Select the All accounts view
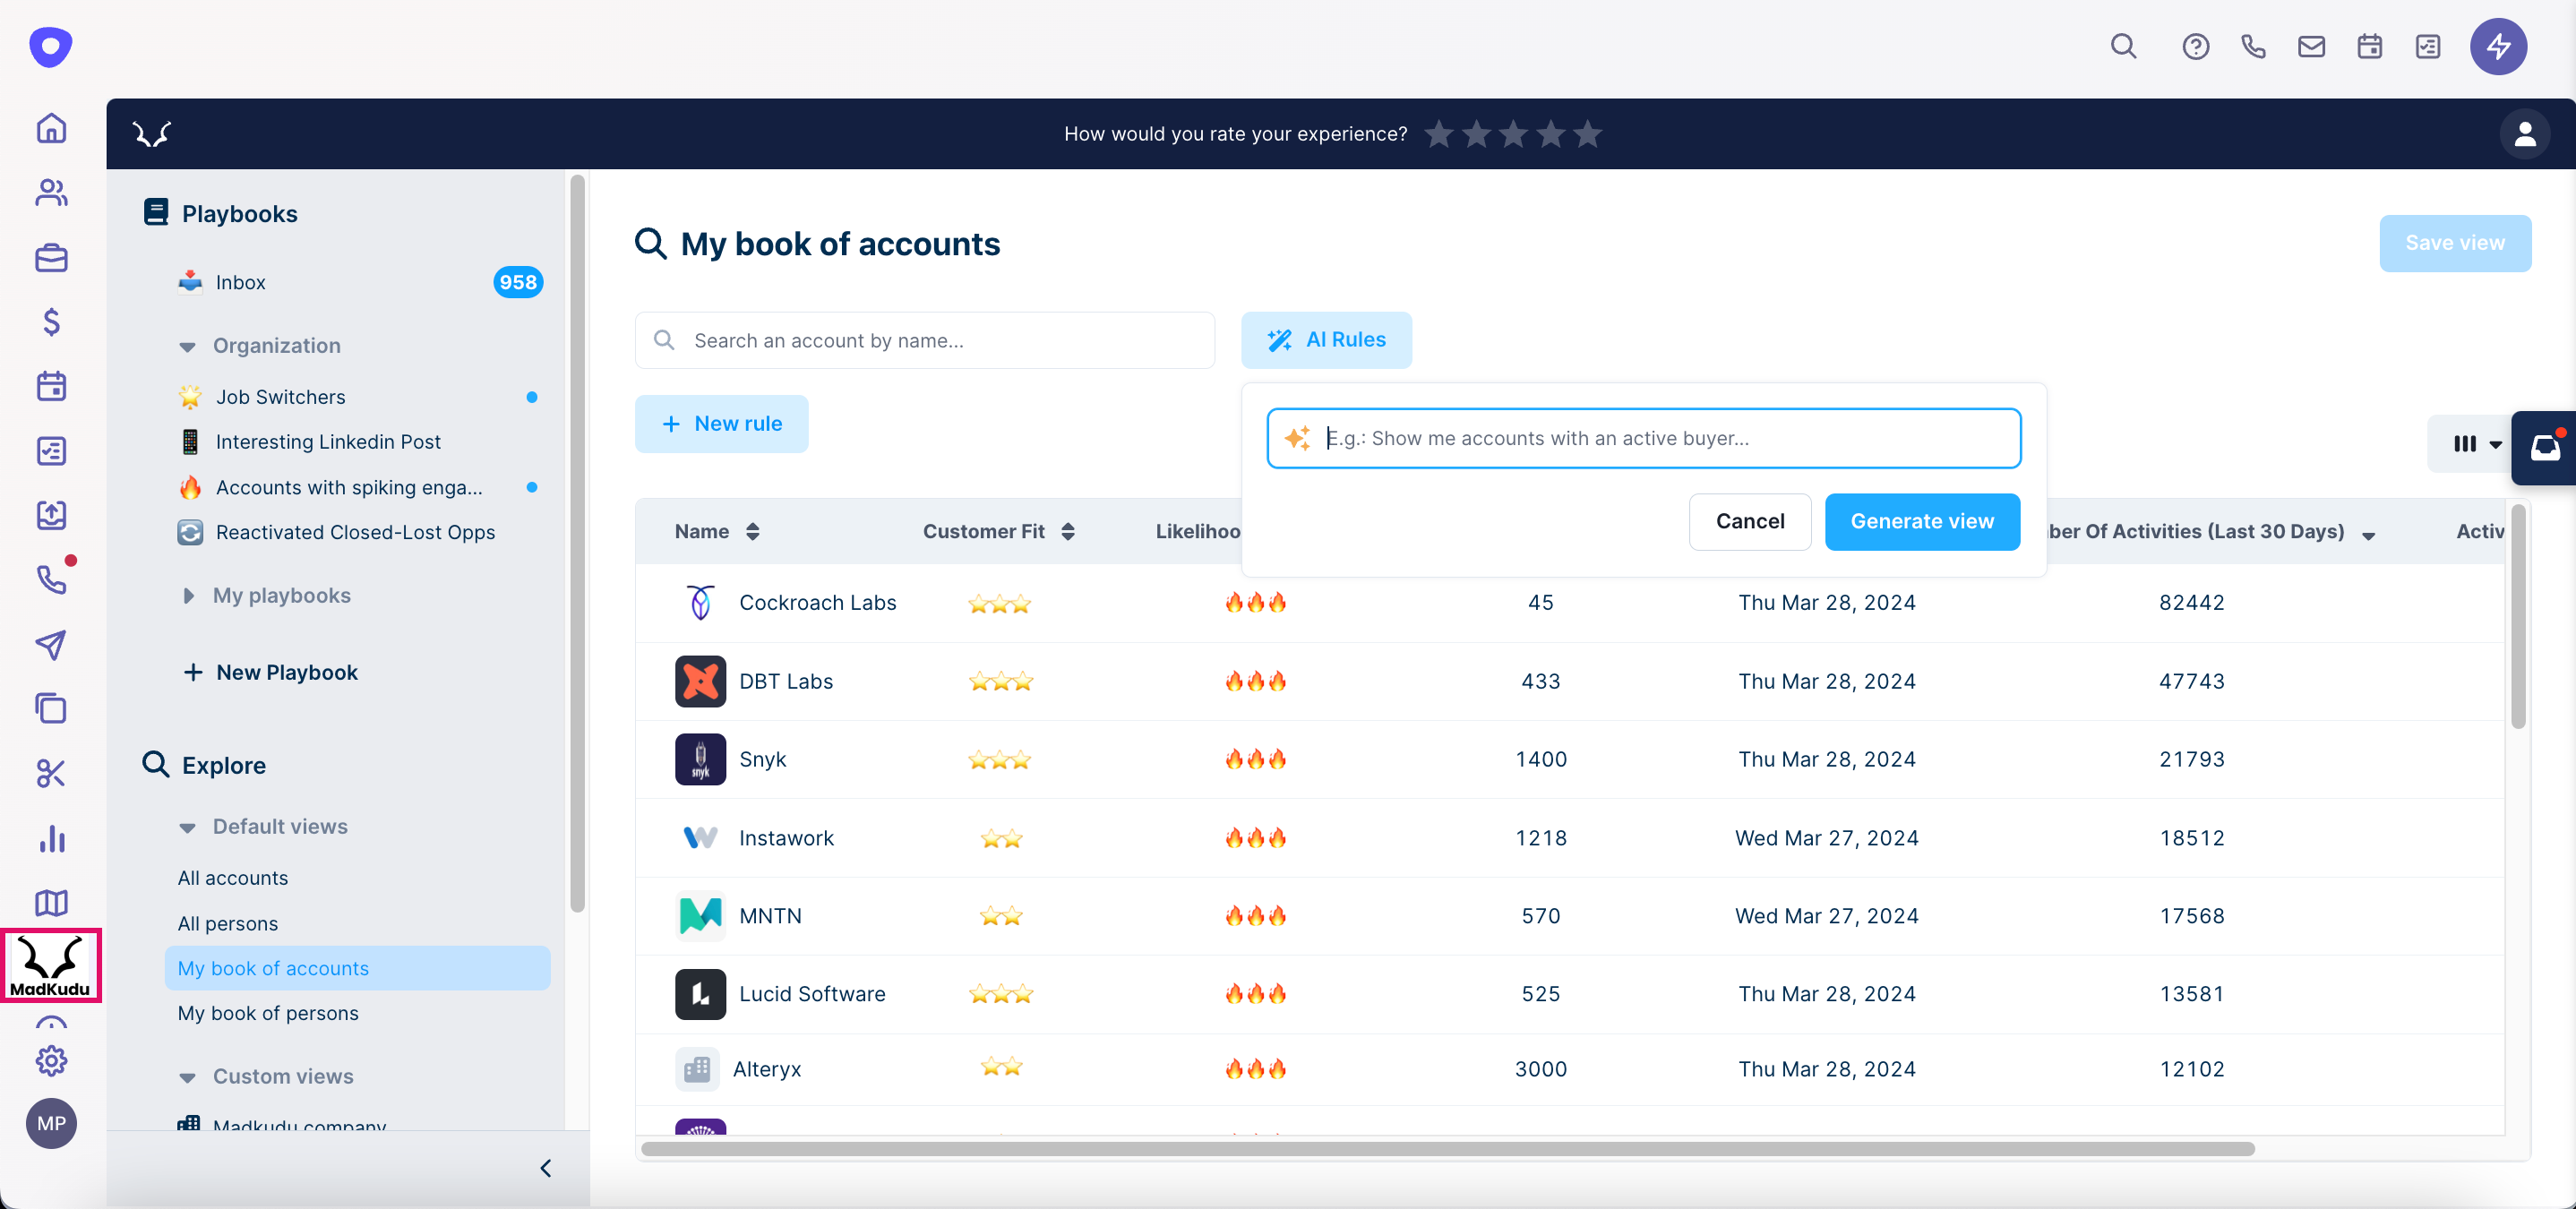This screenshot has width=2576, height=1209. [232, 878]
